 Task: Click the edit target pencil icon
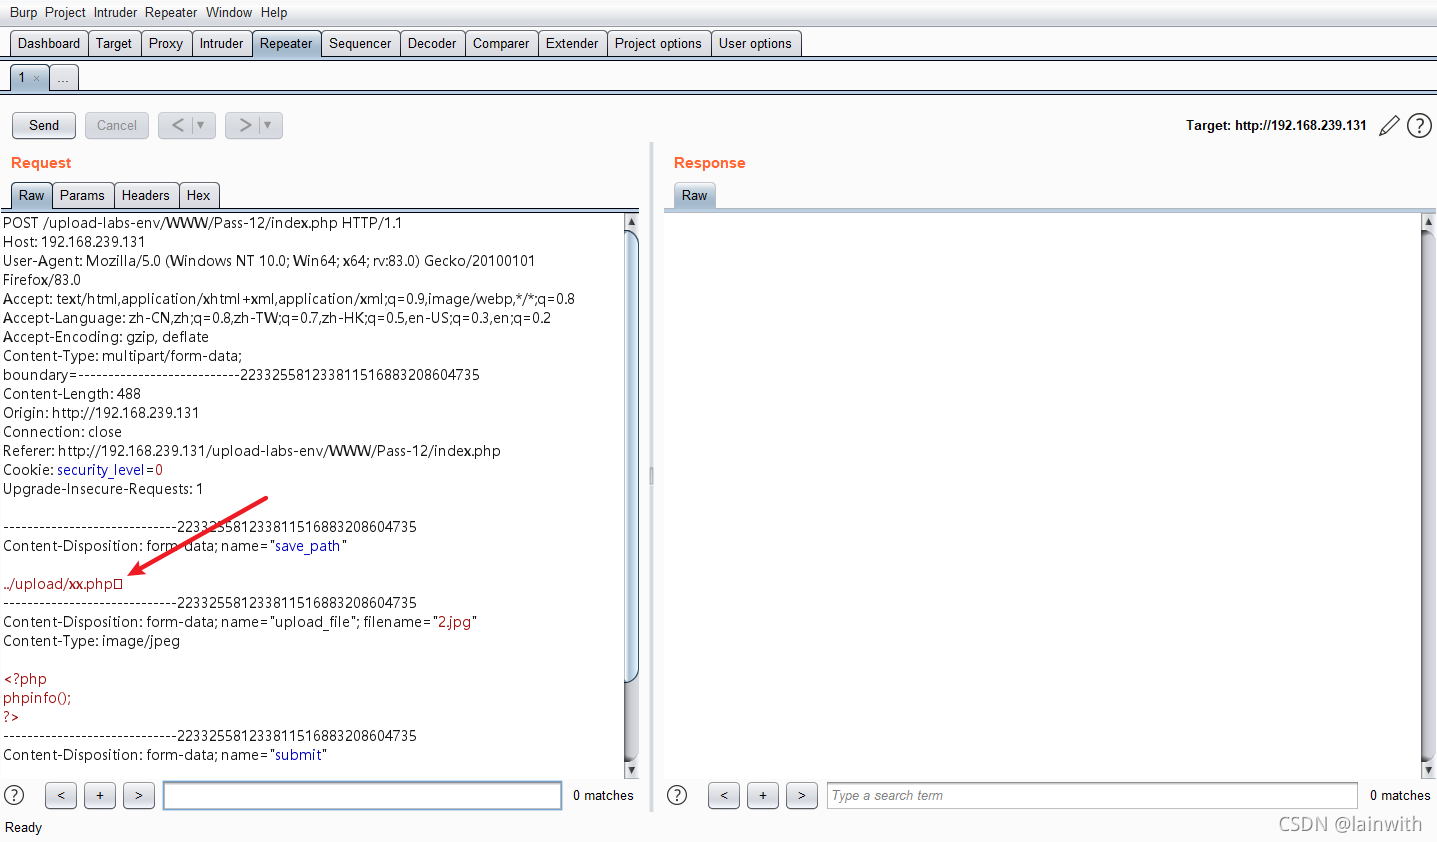coord(1389,125)
